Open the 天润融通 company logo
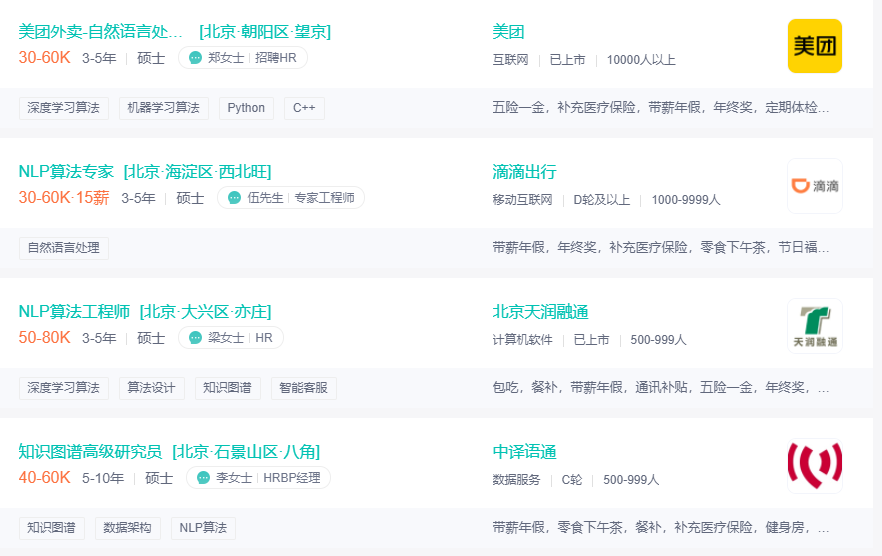 814,326
